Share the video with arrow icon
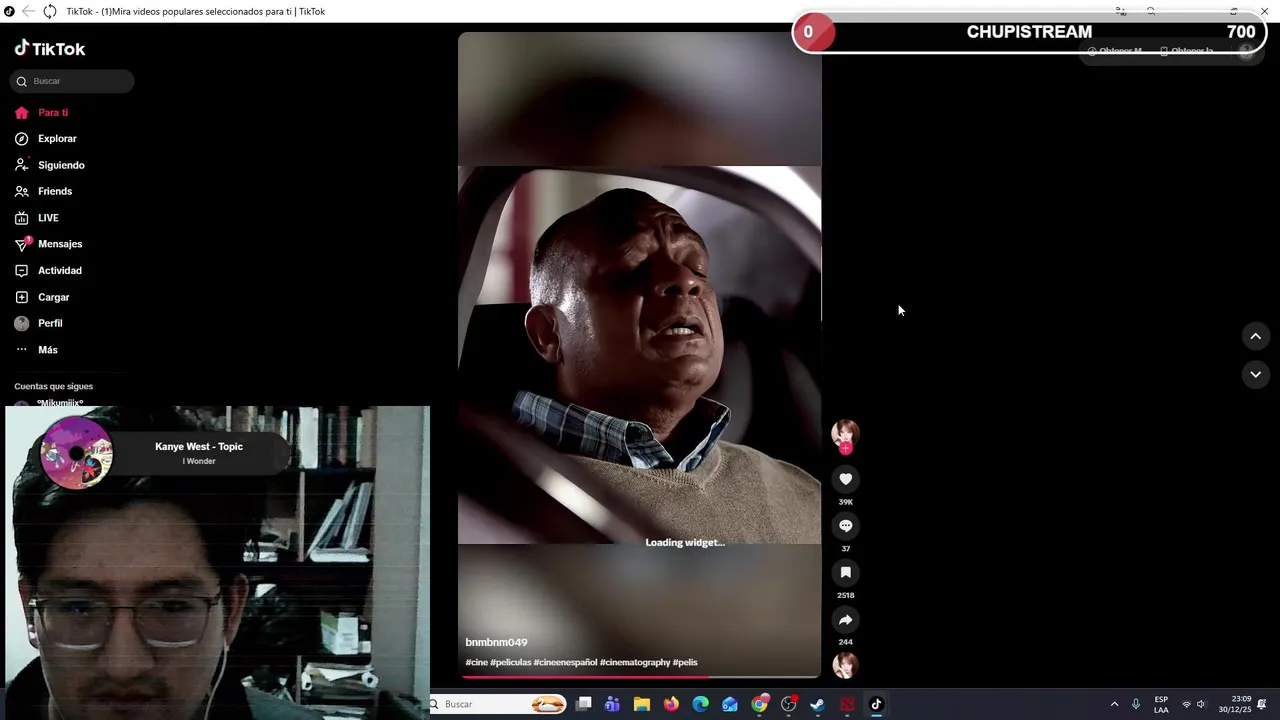Screen dimensions: 1280x720 tap(845, 619)
